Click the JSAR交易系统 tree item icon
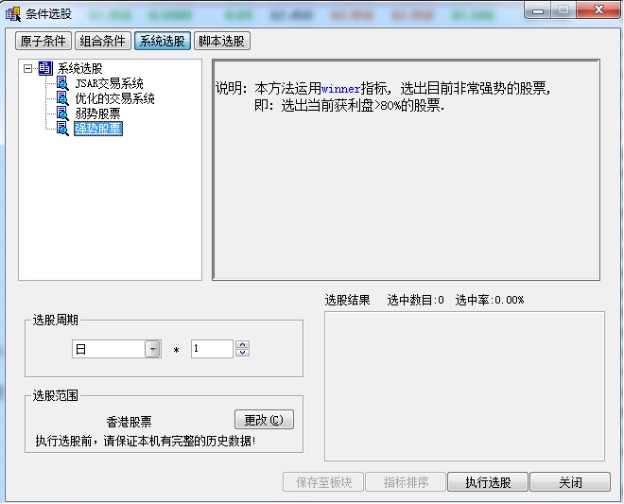 tap(63, 84)
